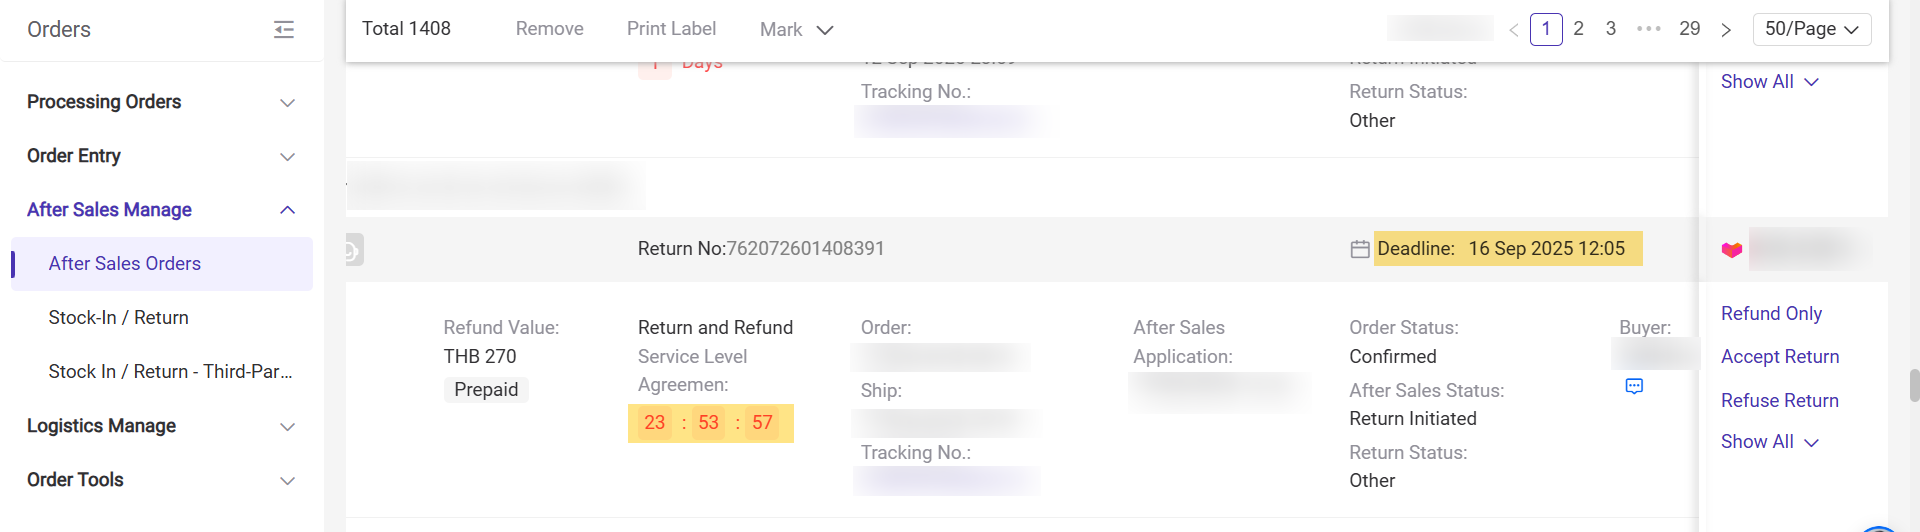
Task: Go to next page arrow
Action: [x=1726, y=30]
